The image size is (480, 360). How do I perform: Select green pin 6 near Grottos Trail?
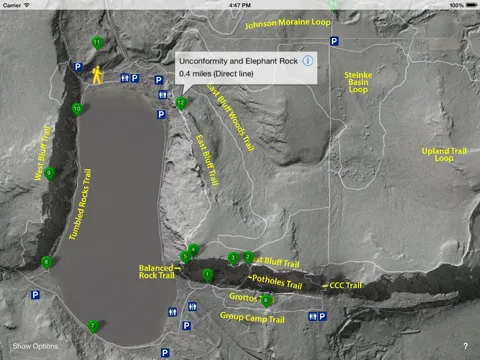click(266, 301)
